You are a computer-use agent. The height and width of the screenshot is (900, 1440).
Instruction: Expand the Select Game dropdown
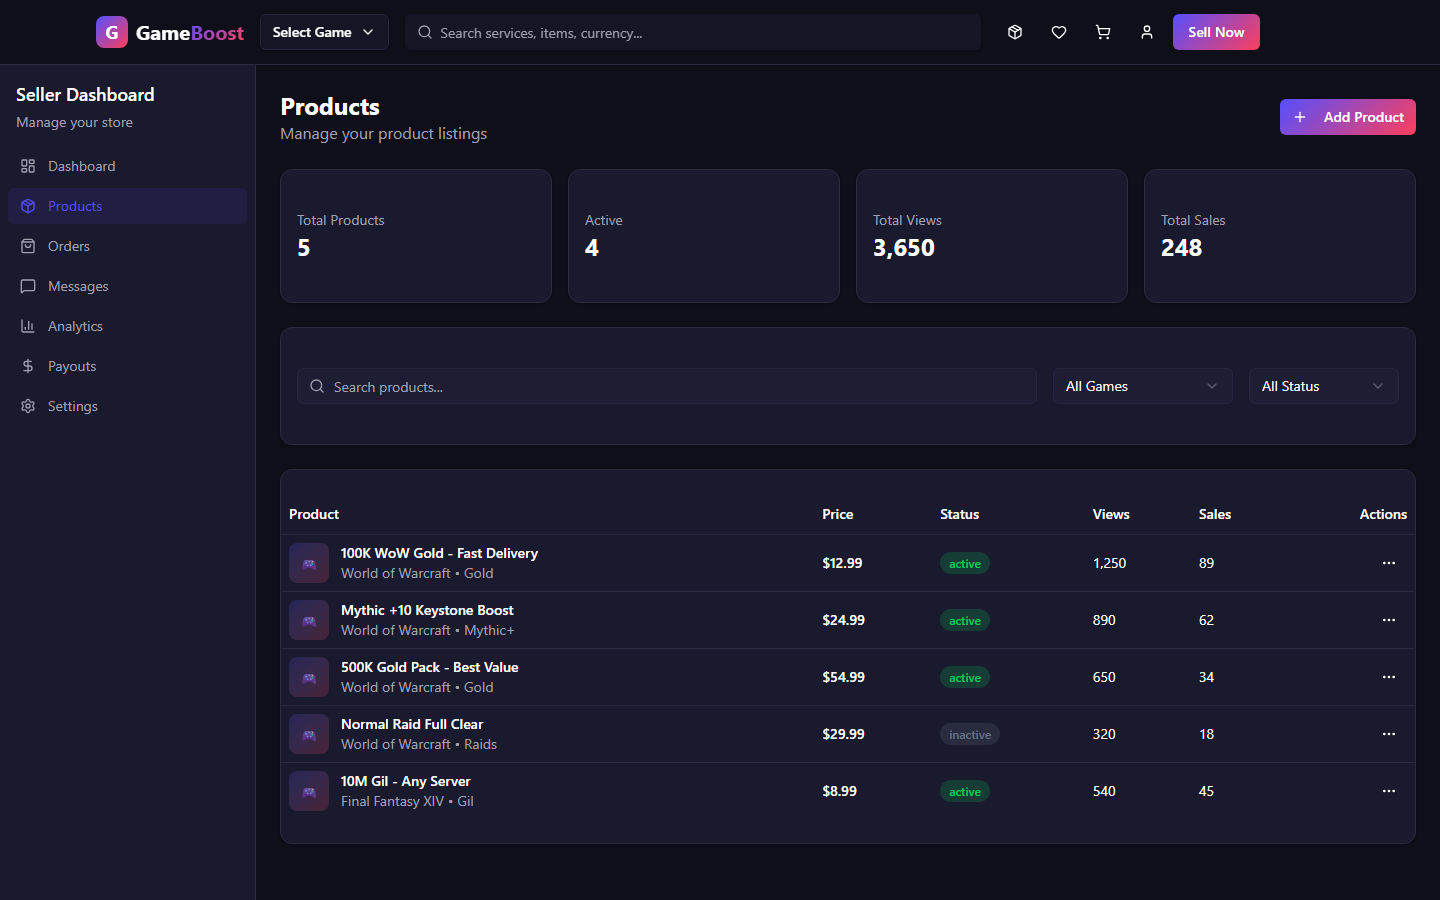324,32
